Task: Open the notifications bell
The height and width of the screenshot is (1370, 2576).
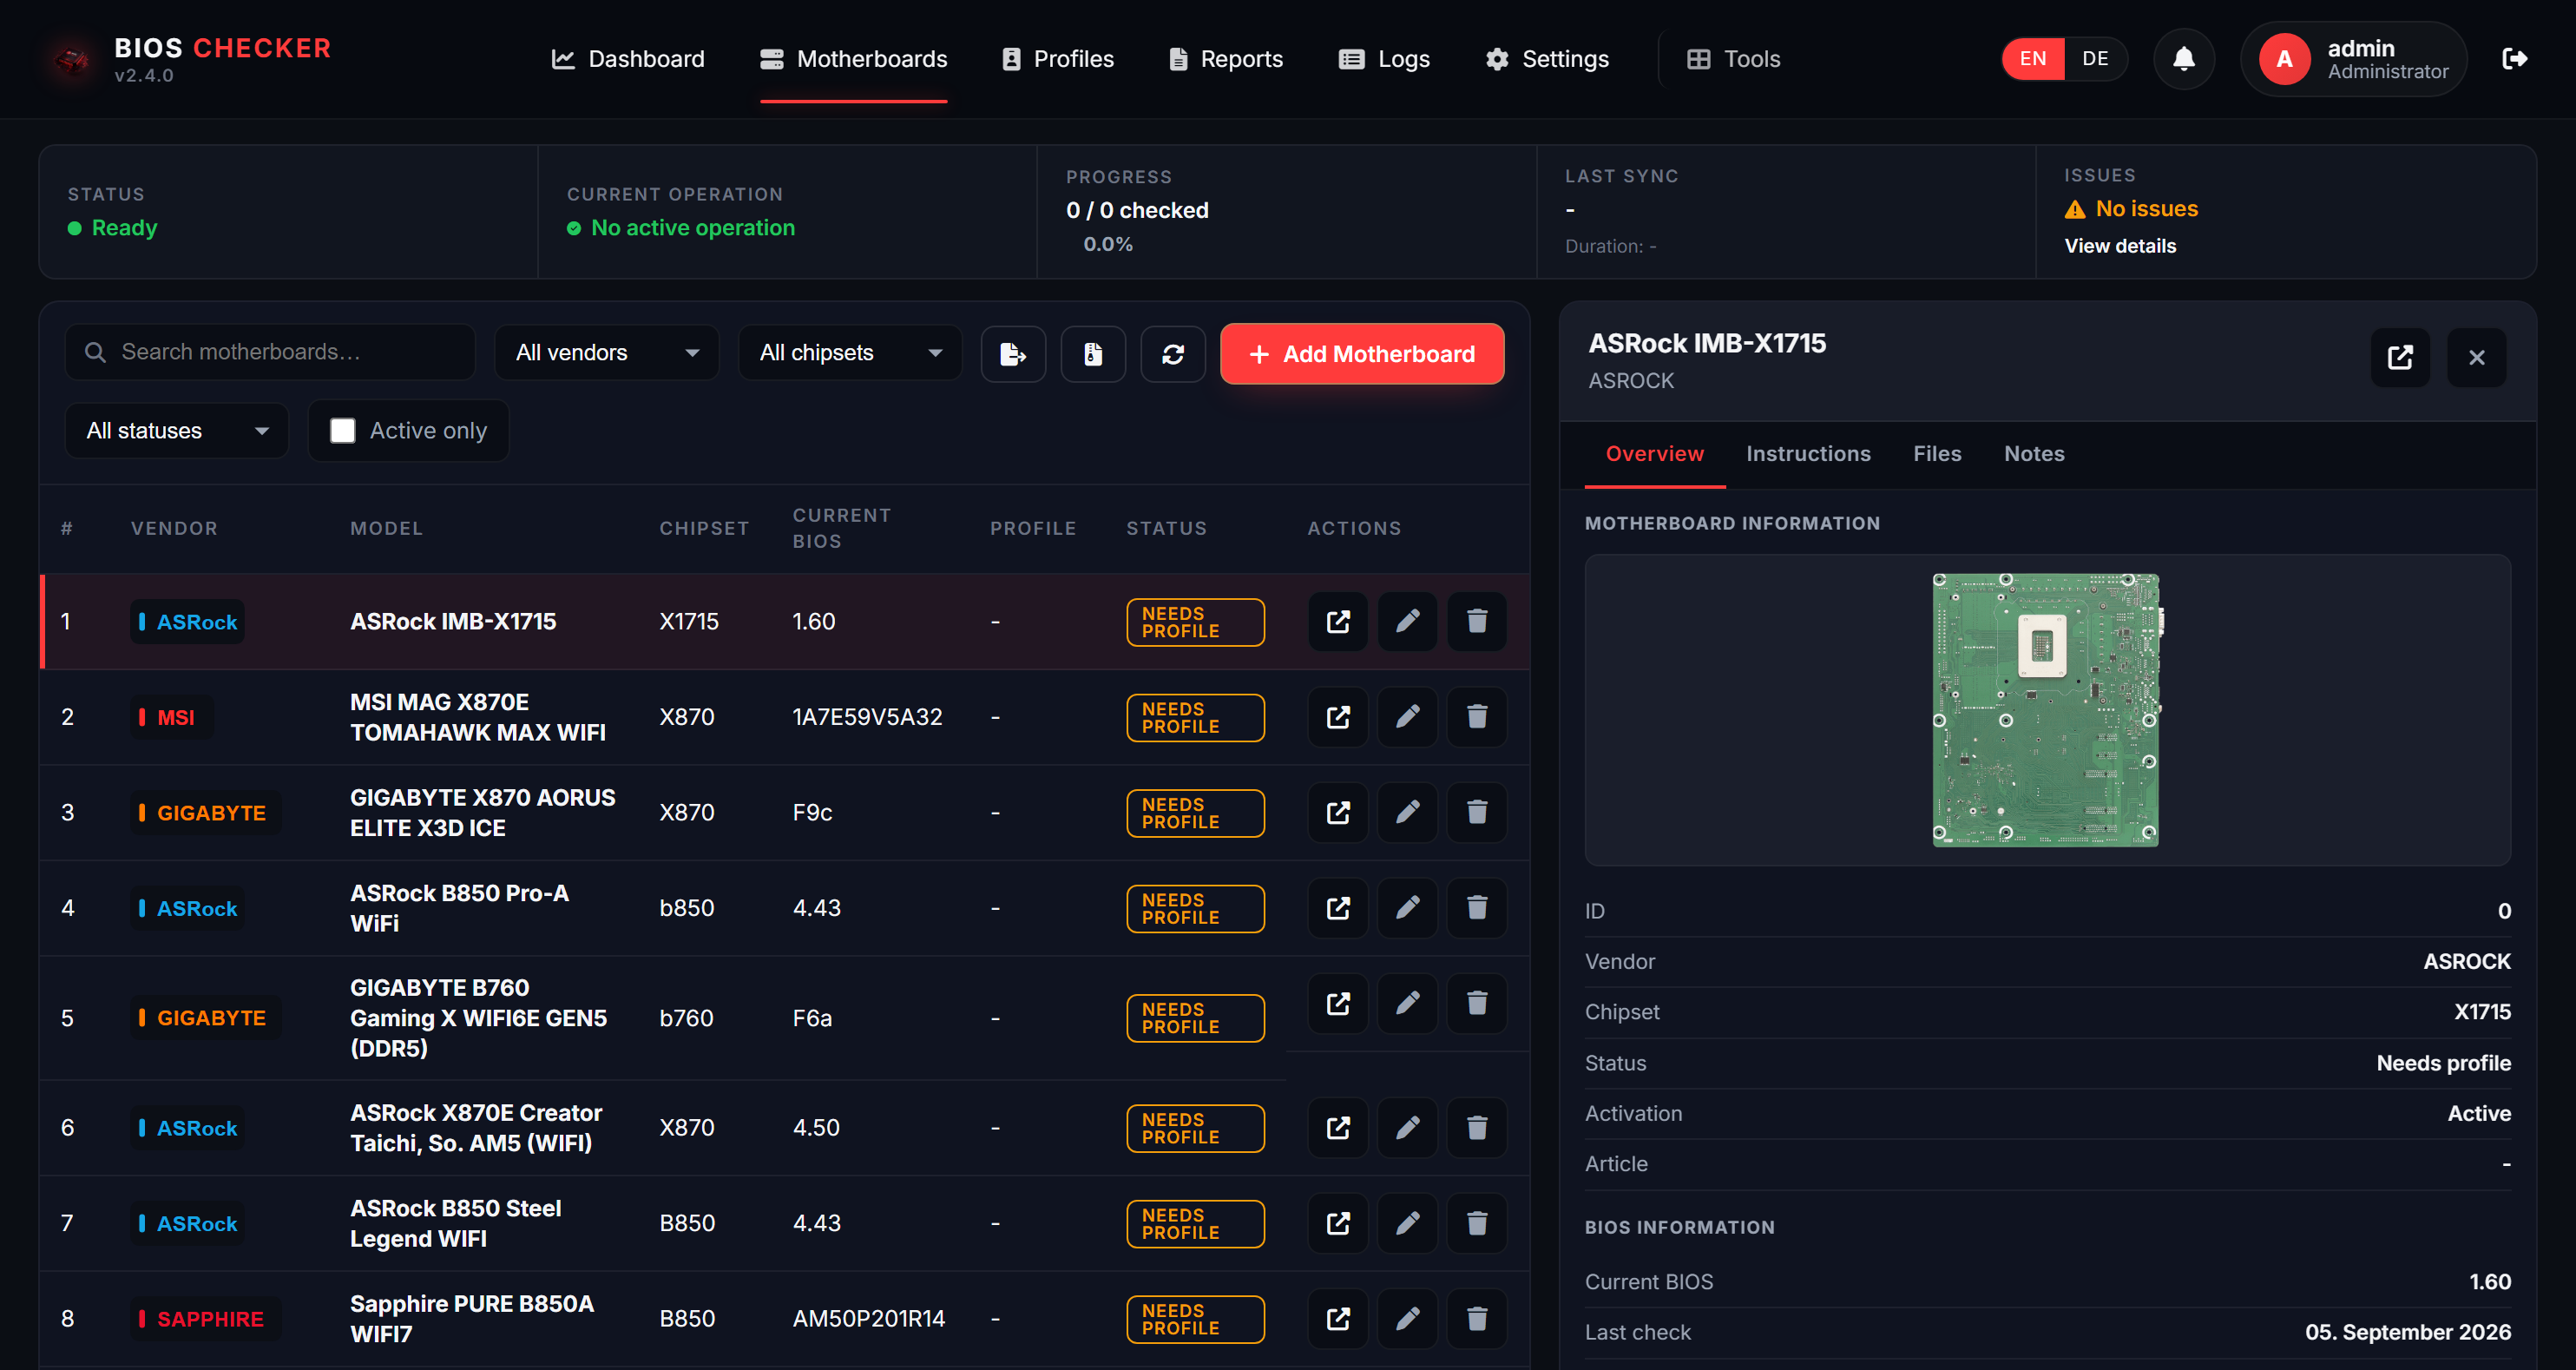Action: tap(2183, 59)
